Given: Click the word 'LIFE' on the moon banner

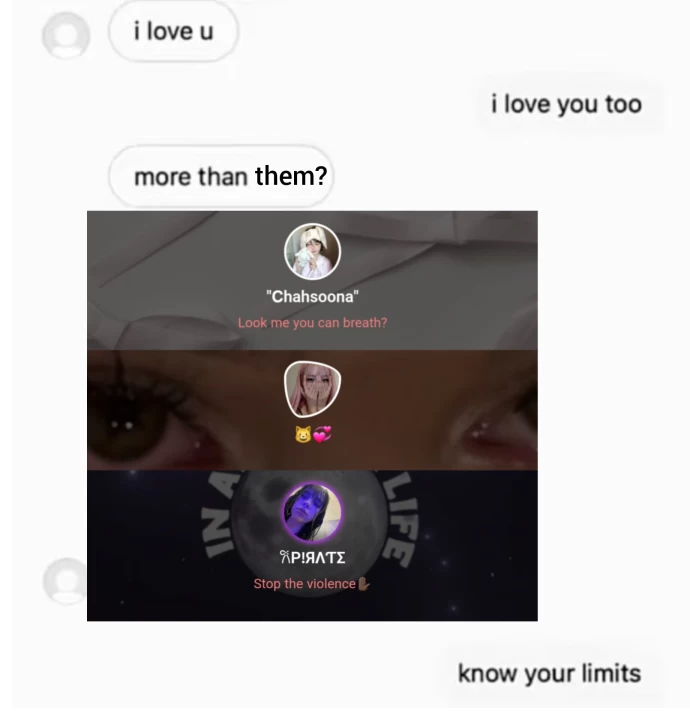Looking at the screenshot, I should [x=402, y=519].
